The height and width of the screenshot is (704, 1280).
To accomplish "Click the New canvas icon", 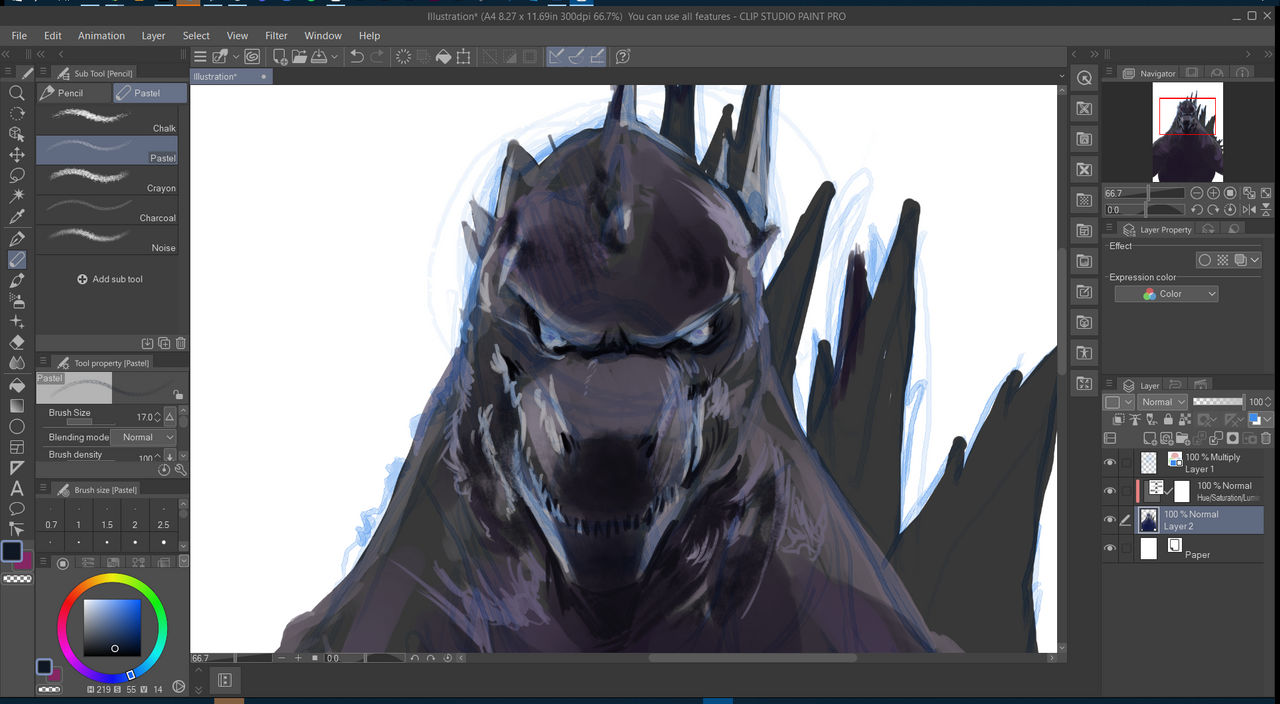I will coord(280,57).
